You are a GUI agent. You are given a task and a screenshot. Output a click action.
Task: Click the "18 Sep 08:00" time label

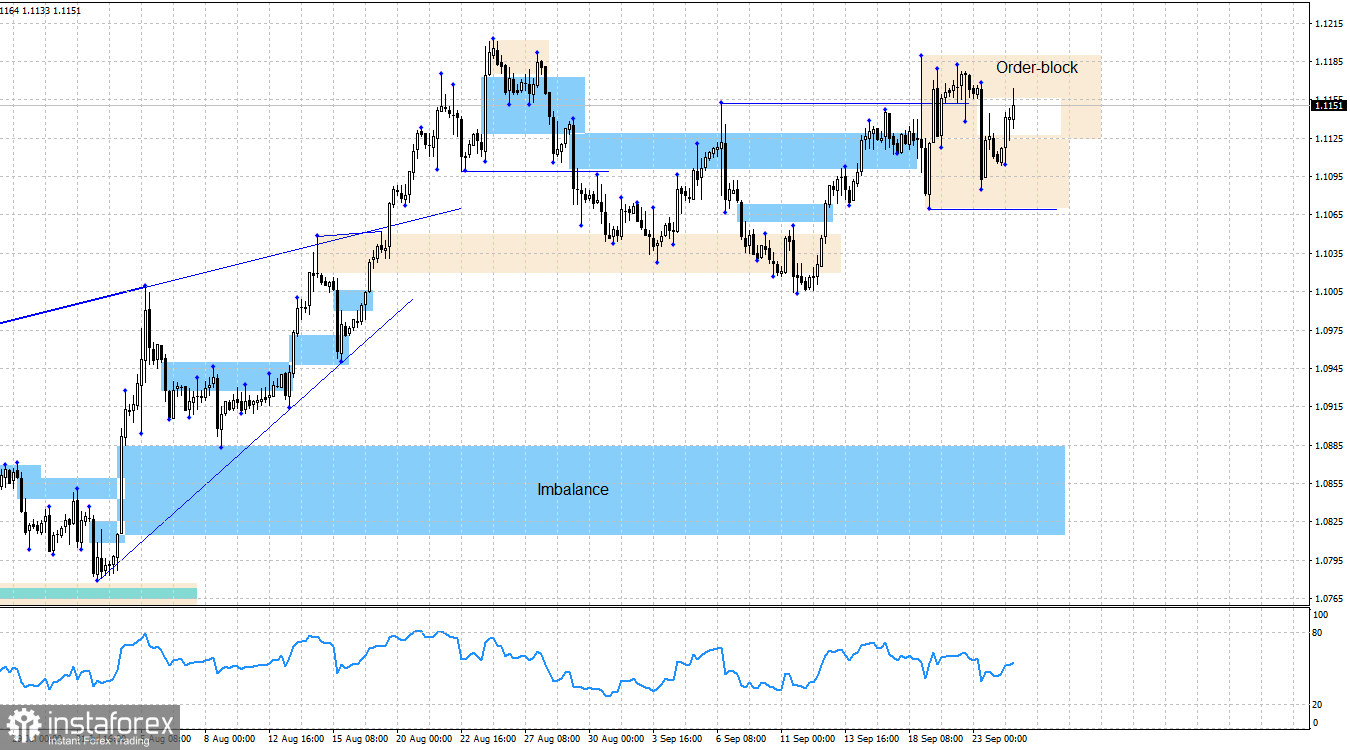(x=936, y=739)
